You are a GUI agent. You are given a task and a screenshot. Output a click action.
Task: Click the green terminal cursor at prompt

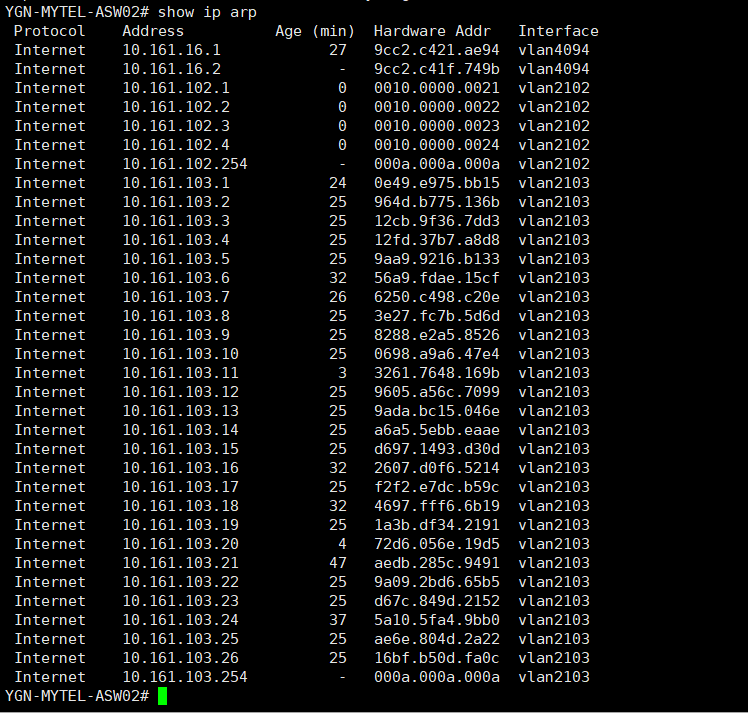[x=162, y=696]
